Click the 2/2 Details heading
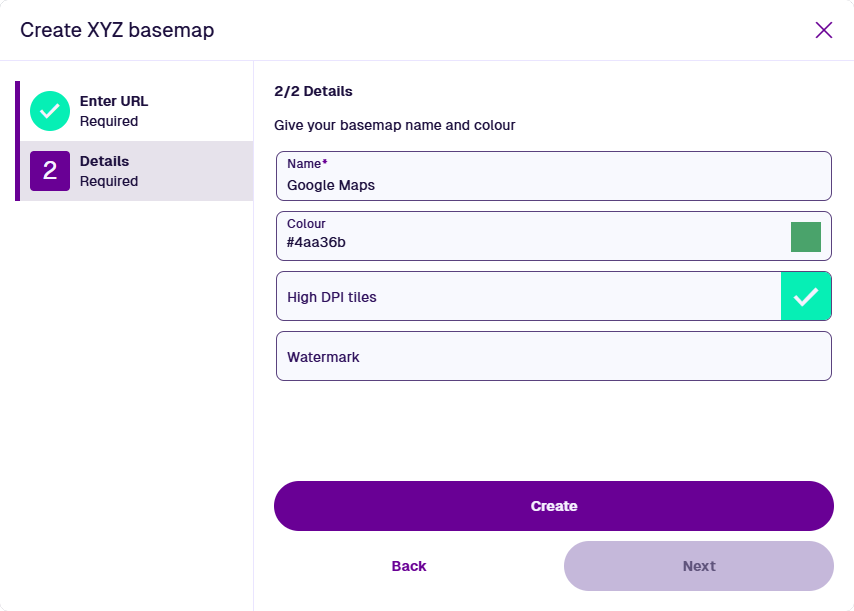 point(313,91)
